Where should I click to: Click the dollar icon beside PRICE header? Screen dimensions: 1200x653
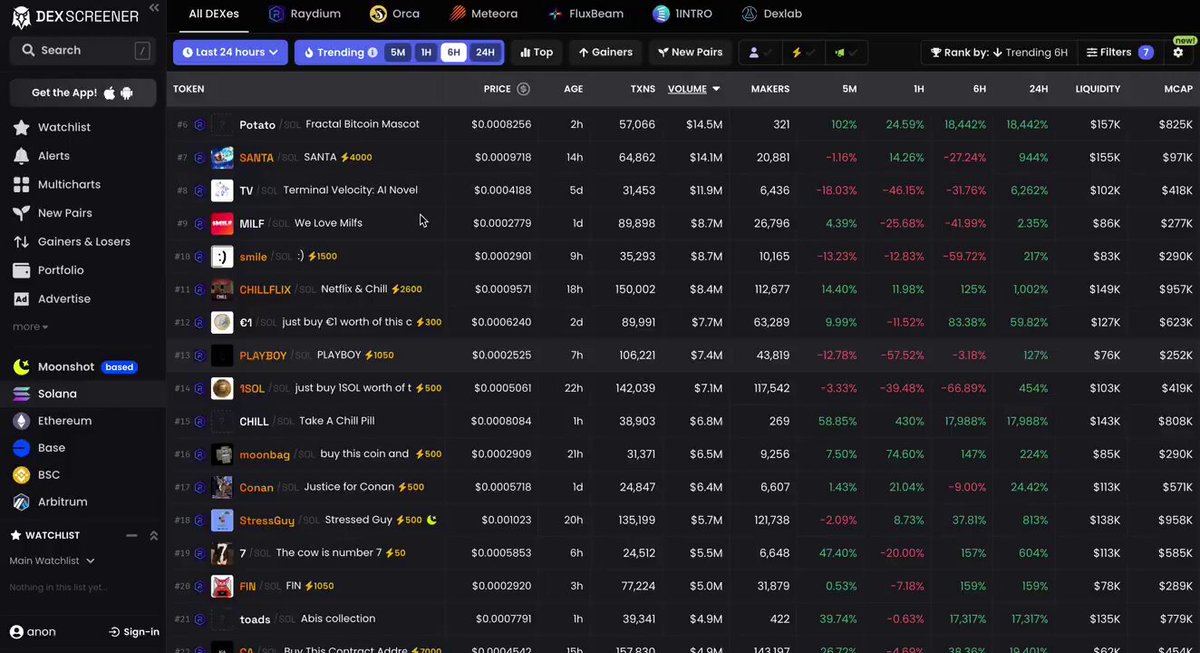tap(523, 89)
